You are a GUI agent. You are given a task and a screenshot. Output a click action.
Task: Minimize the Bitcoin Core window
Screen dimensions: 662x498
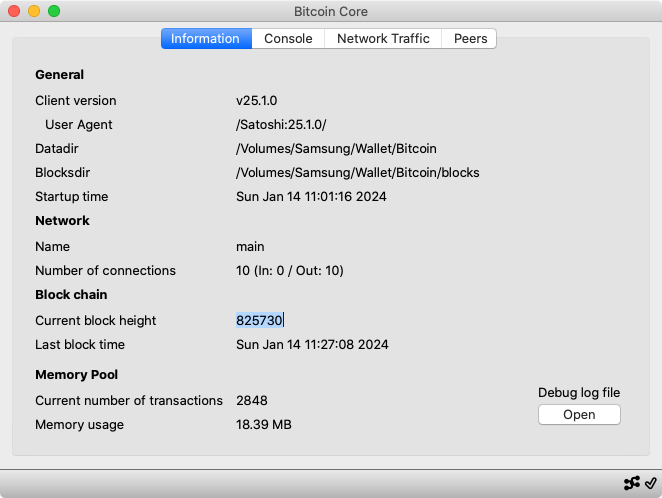pos(34,11)
